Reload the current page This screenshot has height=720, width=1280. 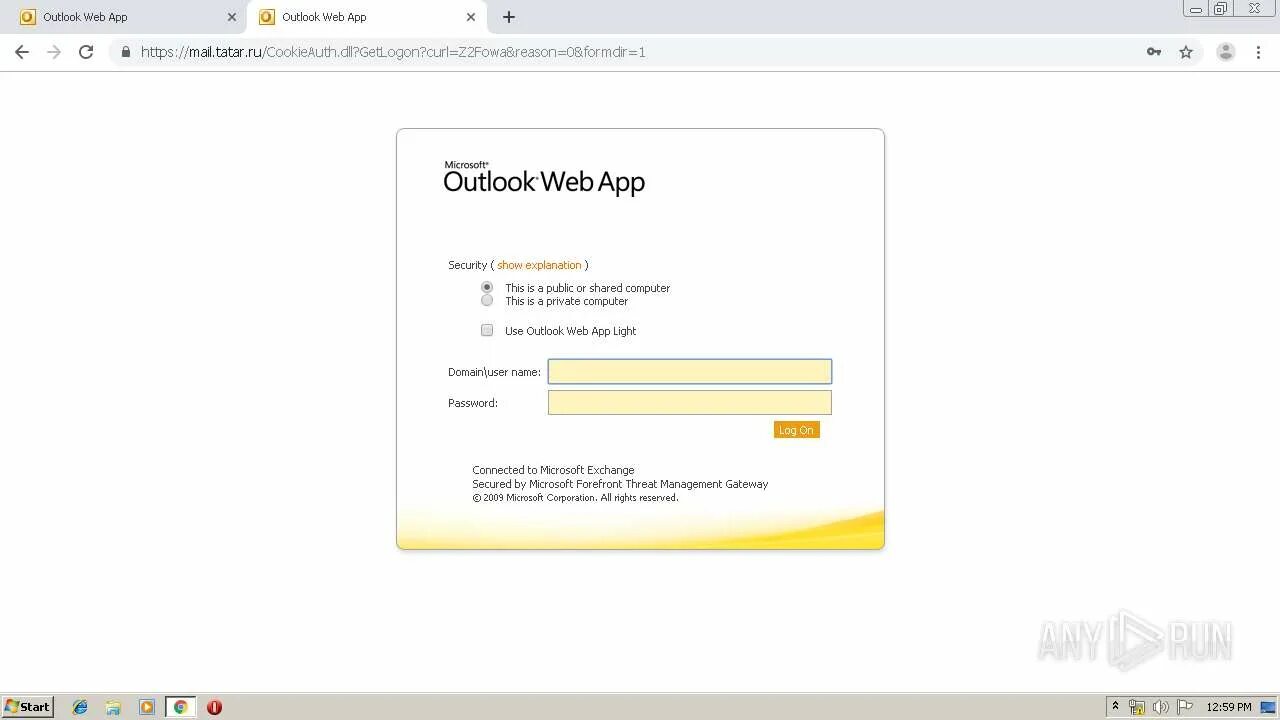86,52
